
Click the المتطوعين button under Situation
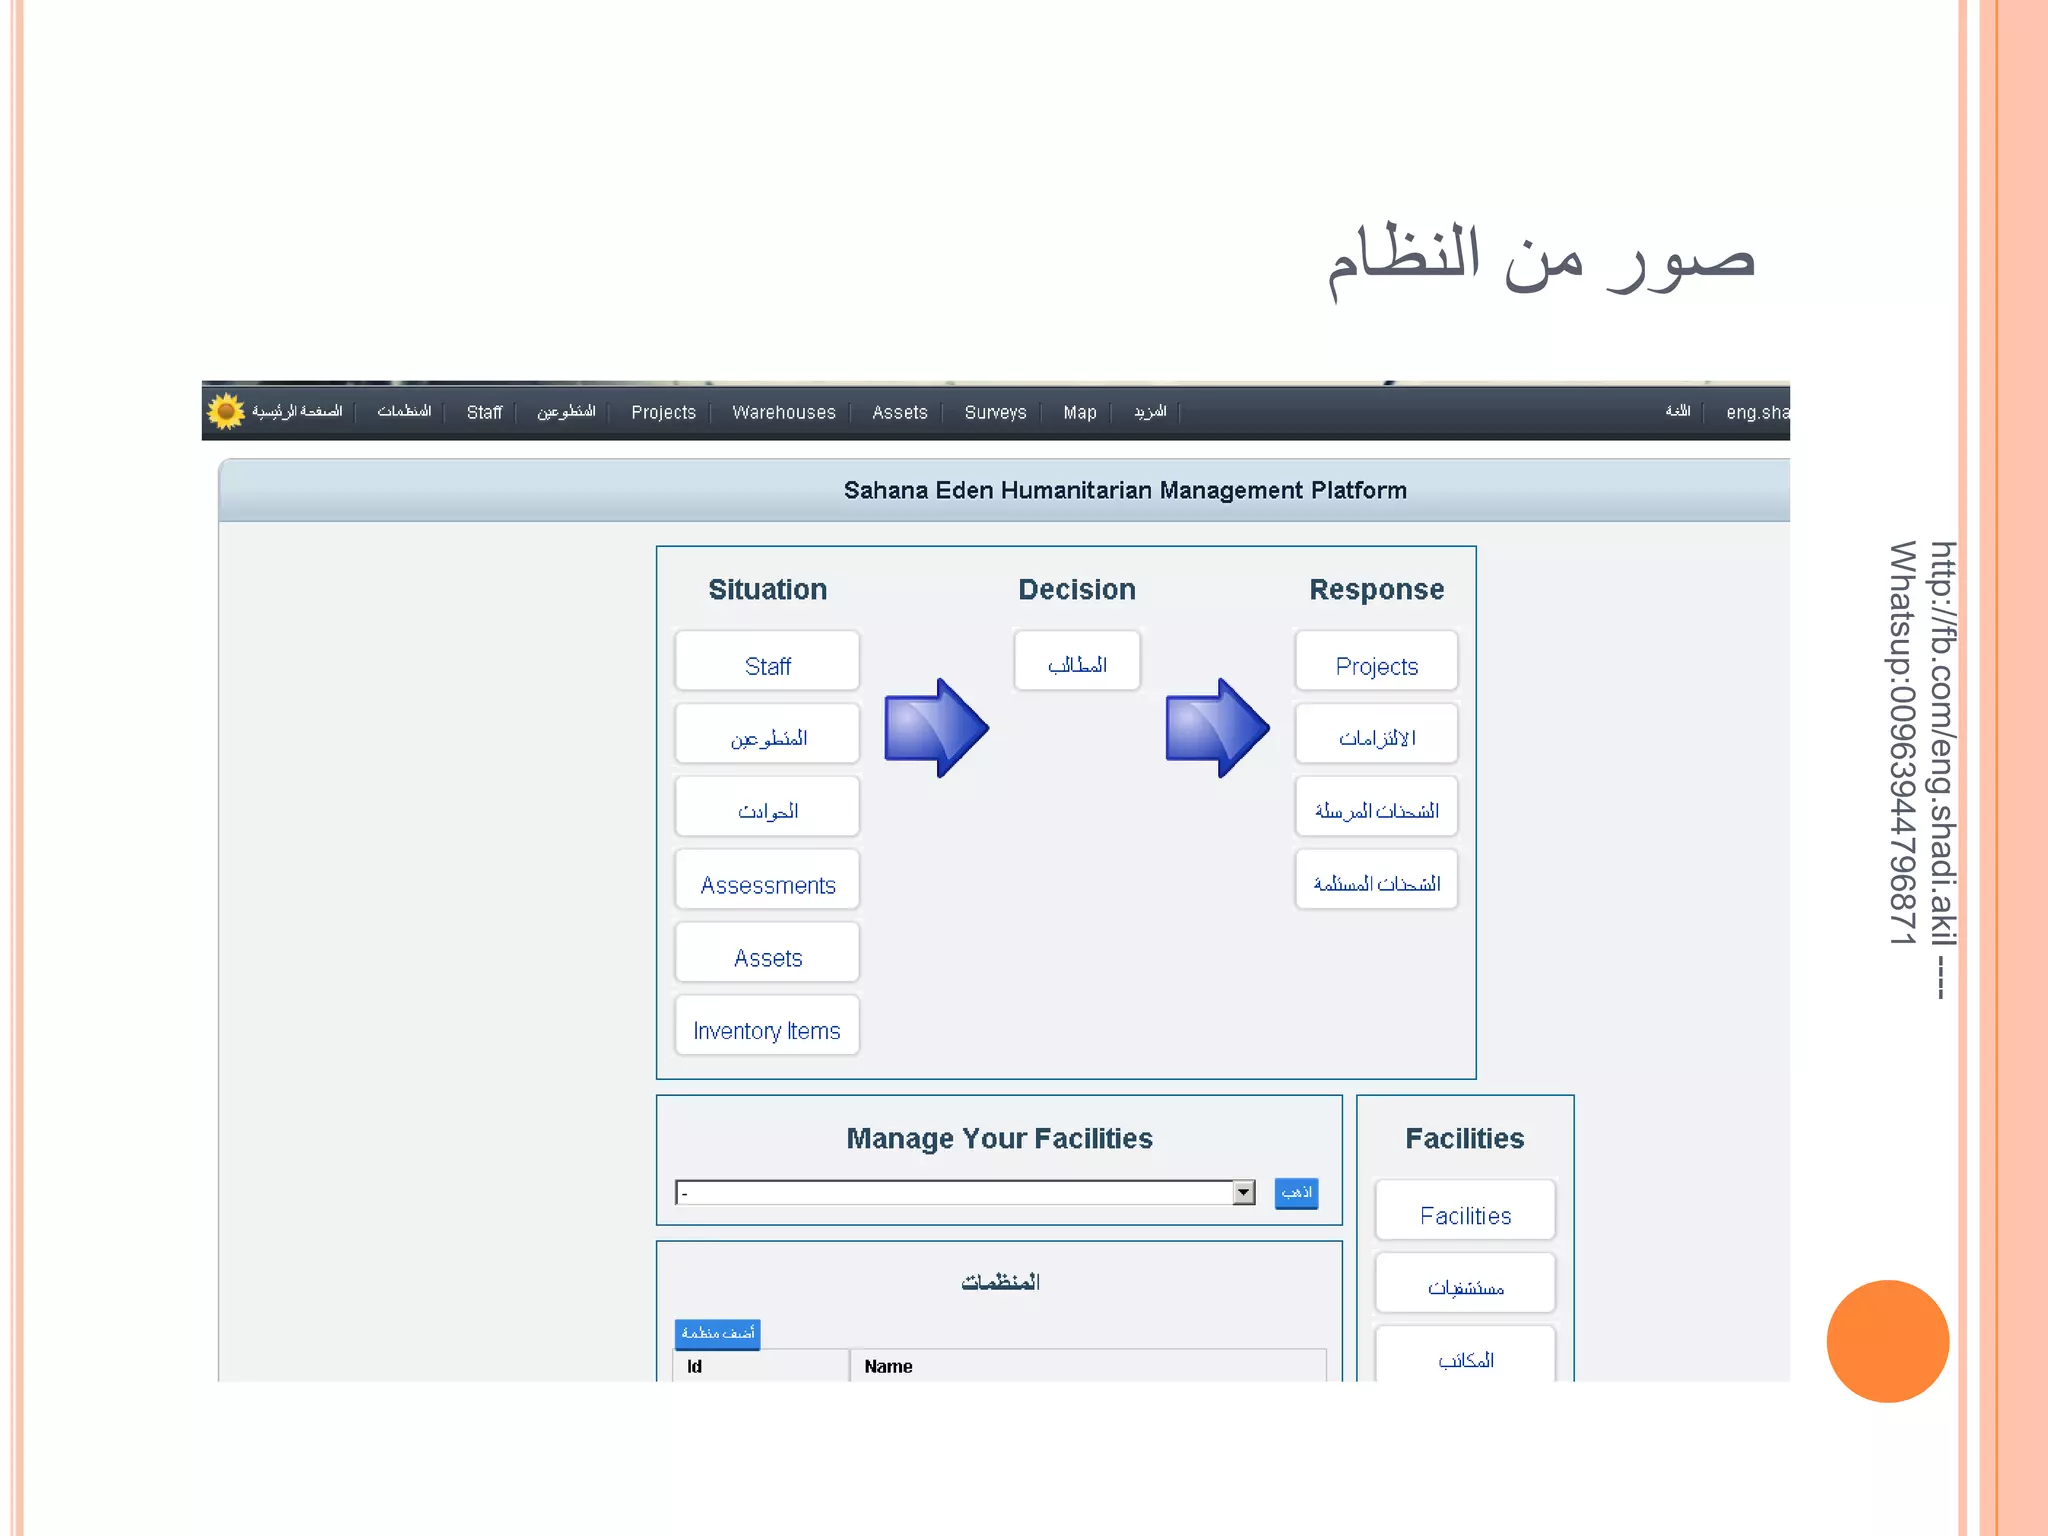coord(767,733)
